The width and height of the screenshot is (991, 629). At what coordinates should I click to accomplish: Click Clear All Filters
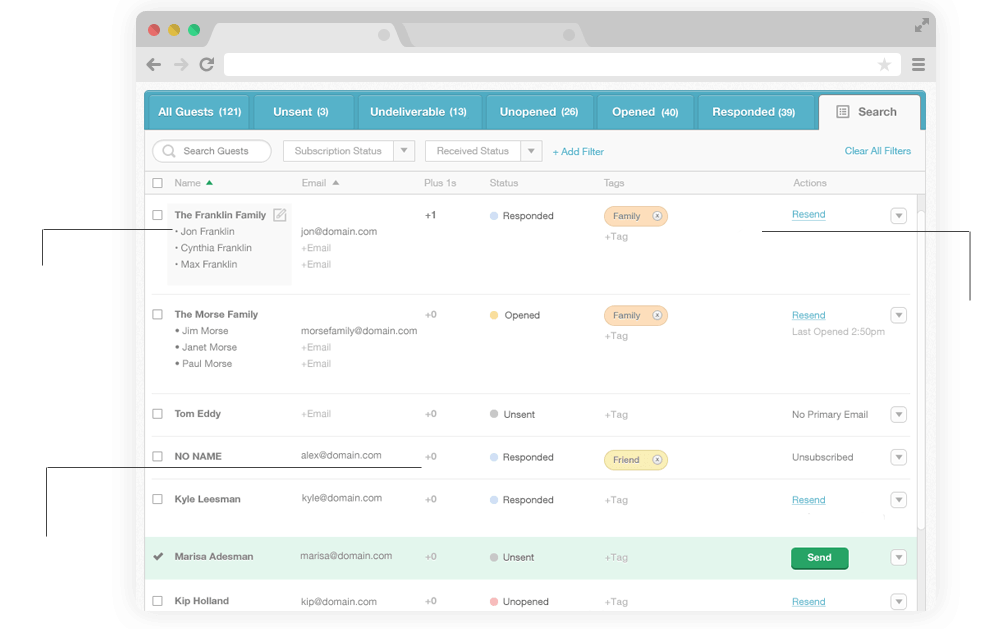[x=878, y=151]
